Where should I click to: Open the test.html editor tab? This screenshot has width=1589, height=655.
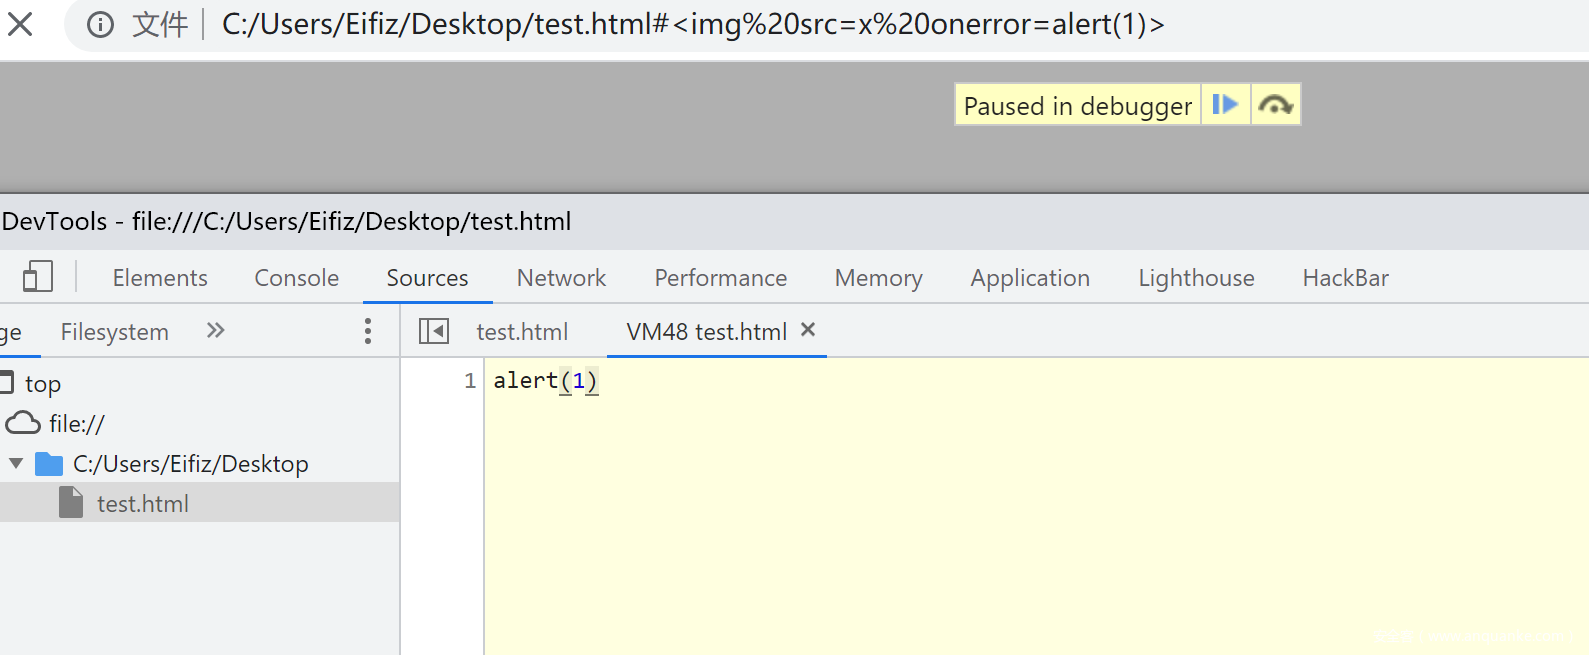522,332
